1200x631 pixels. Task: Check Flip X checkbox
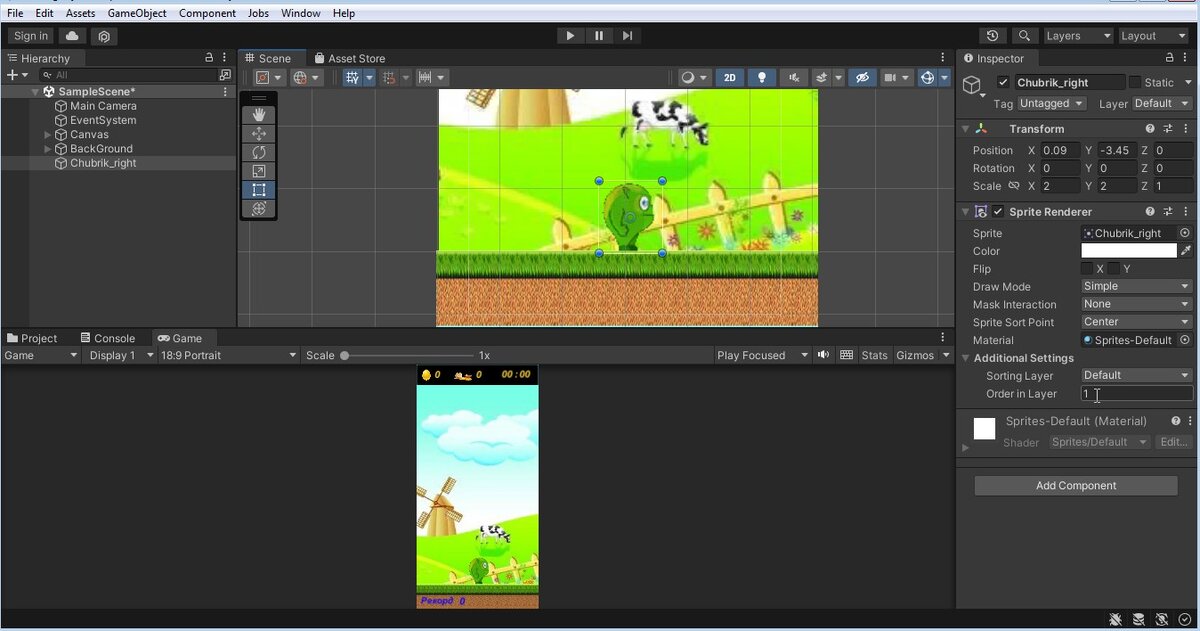1087,269
